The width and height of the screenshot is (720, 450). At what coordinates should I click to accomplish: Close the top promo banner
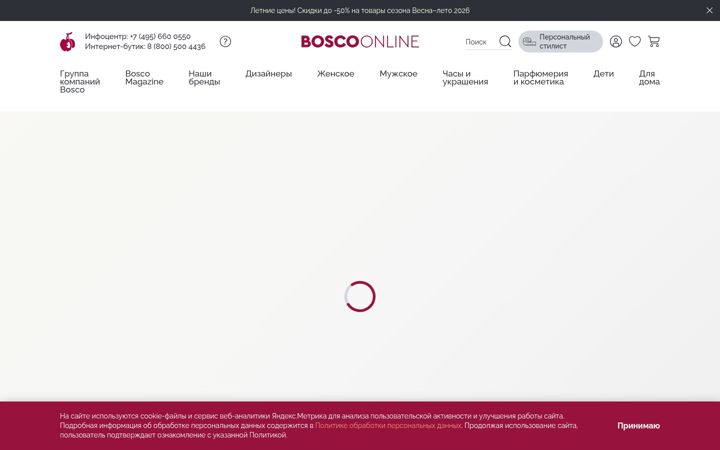pyautogui.click(x=709, y=10)
